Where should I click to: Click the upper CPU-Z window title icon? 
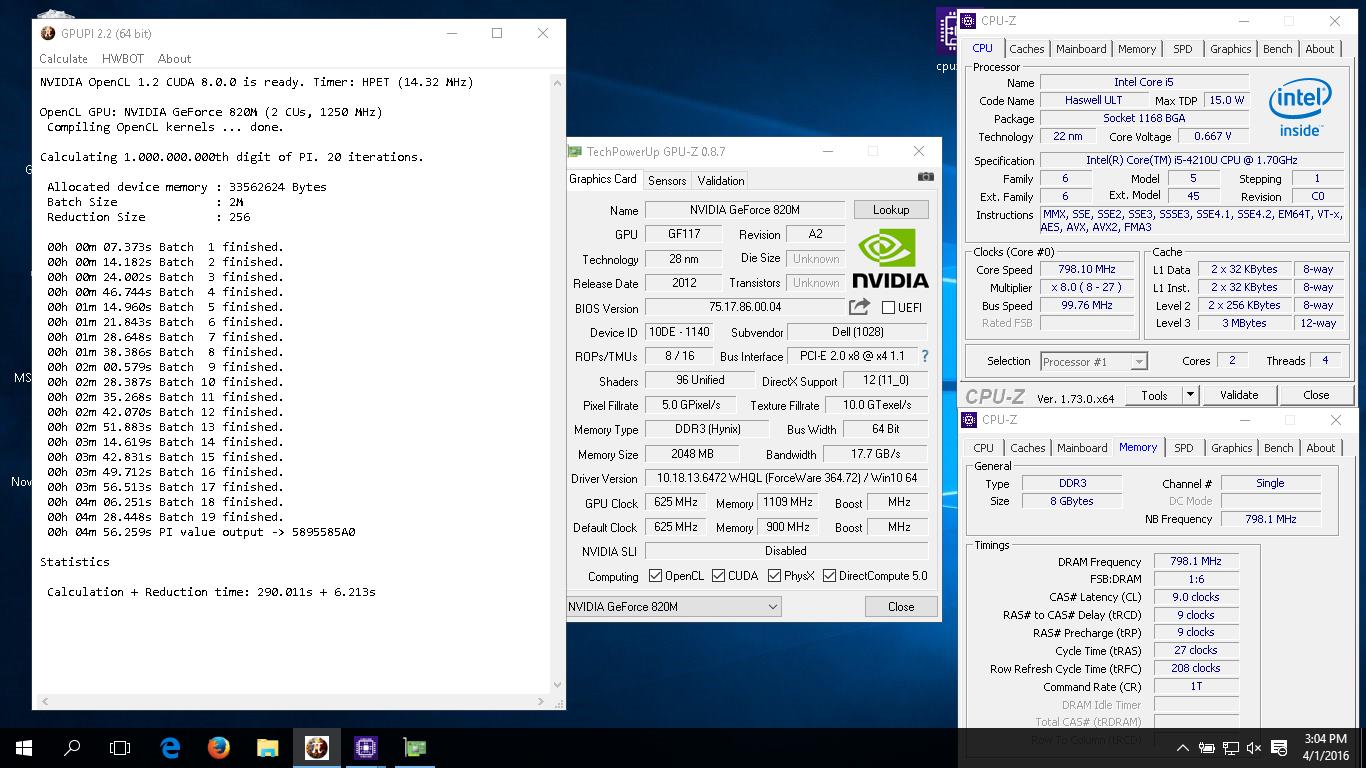click(968, 21)
